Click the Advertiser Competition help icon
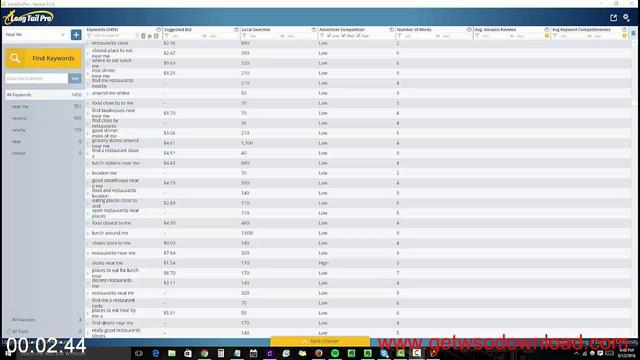This screenshot has height=360, width=640. point(391,30)
